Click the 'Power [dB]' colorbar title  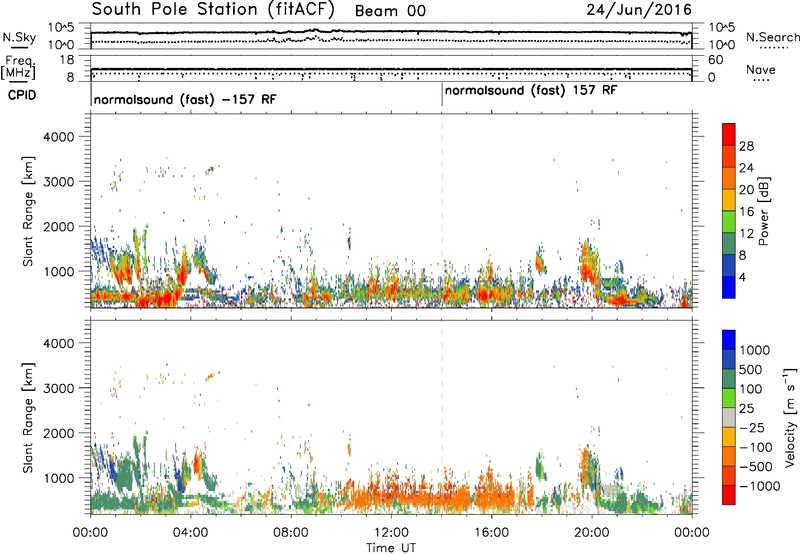[763, 211]
